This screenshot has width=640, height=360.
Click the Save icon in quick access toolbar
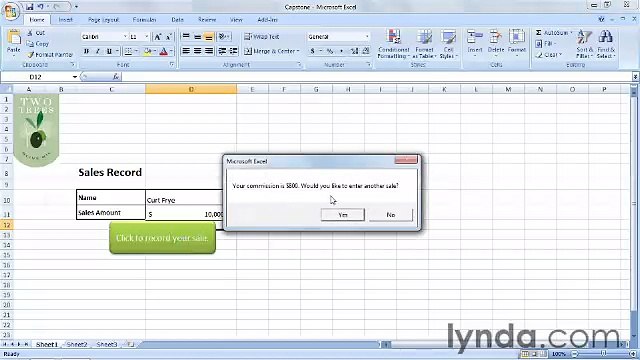click(x=30, y=7)
